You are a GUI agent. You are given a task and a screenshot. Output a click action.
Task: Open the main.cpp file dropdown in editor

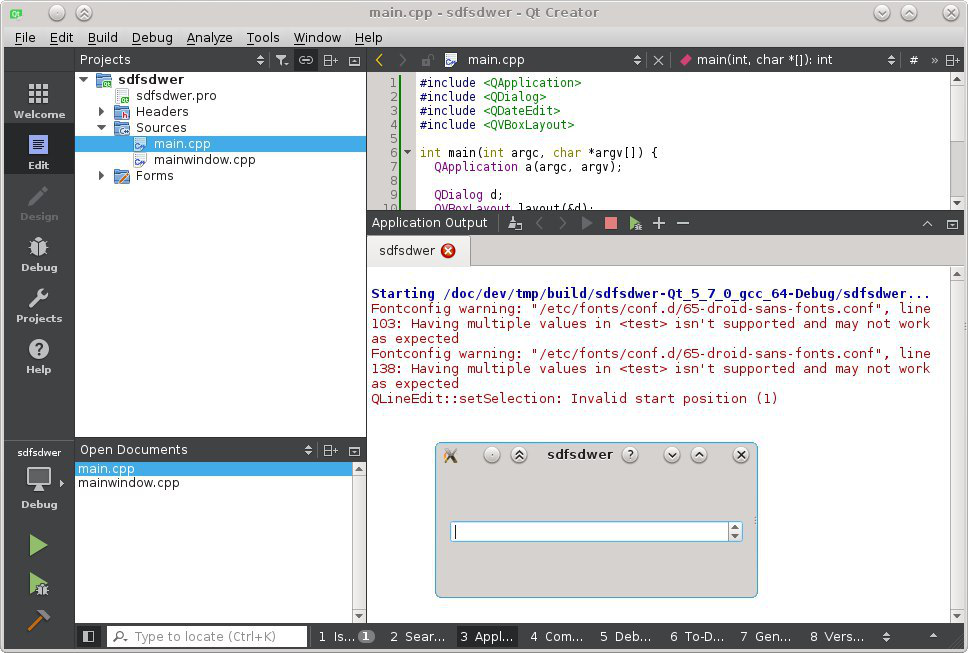637,60
